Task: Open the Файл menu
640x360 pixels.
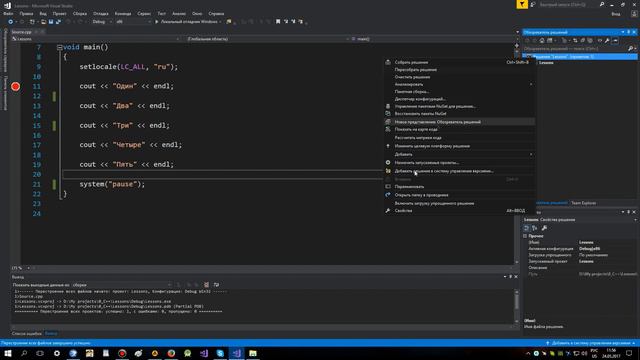Action: 8,13
